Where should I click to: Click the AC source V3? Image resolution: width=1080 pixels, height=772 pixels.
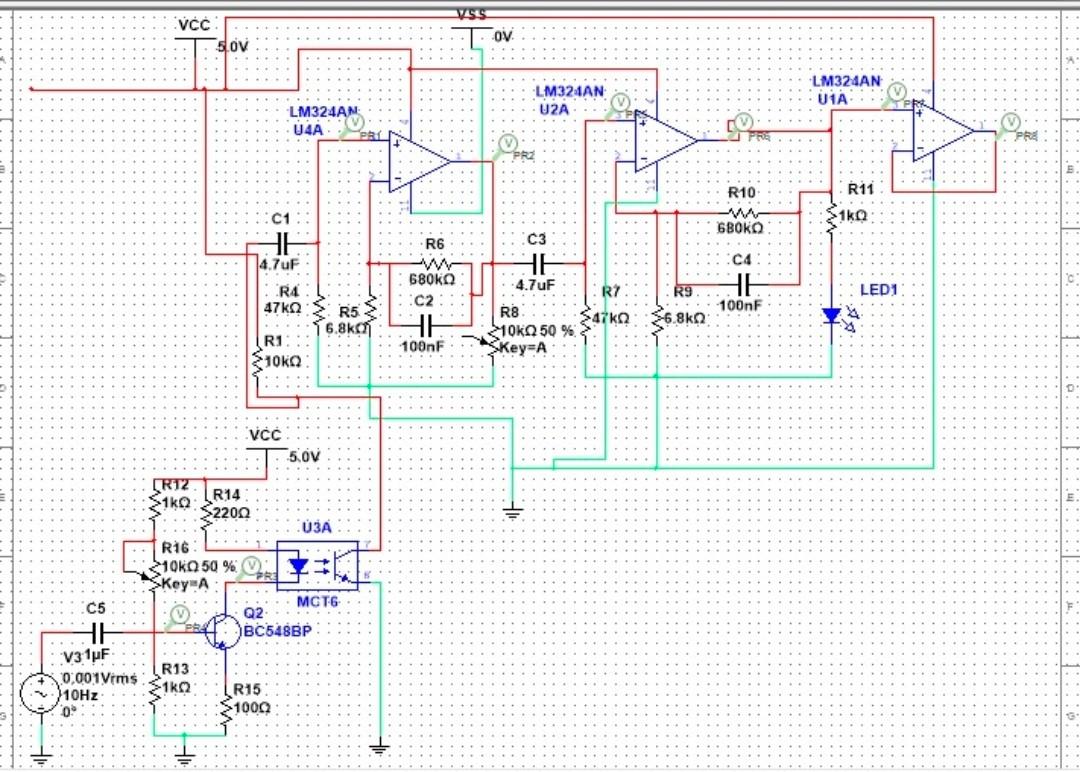click(x=40, y=692)
